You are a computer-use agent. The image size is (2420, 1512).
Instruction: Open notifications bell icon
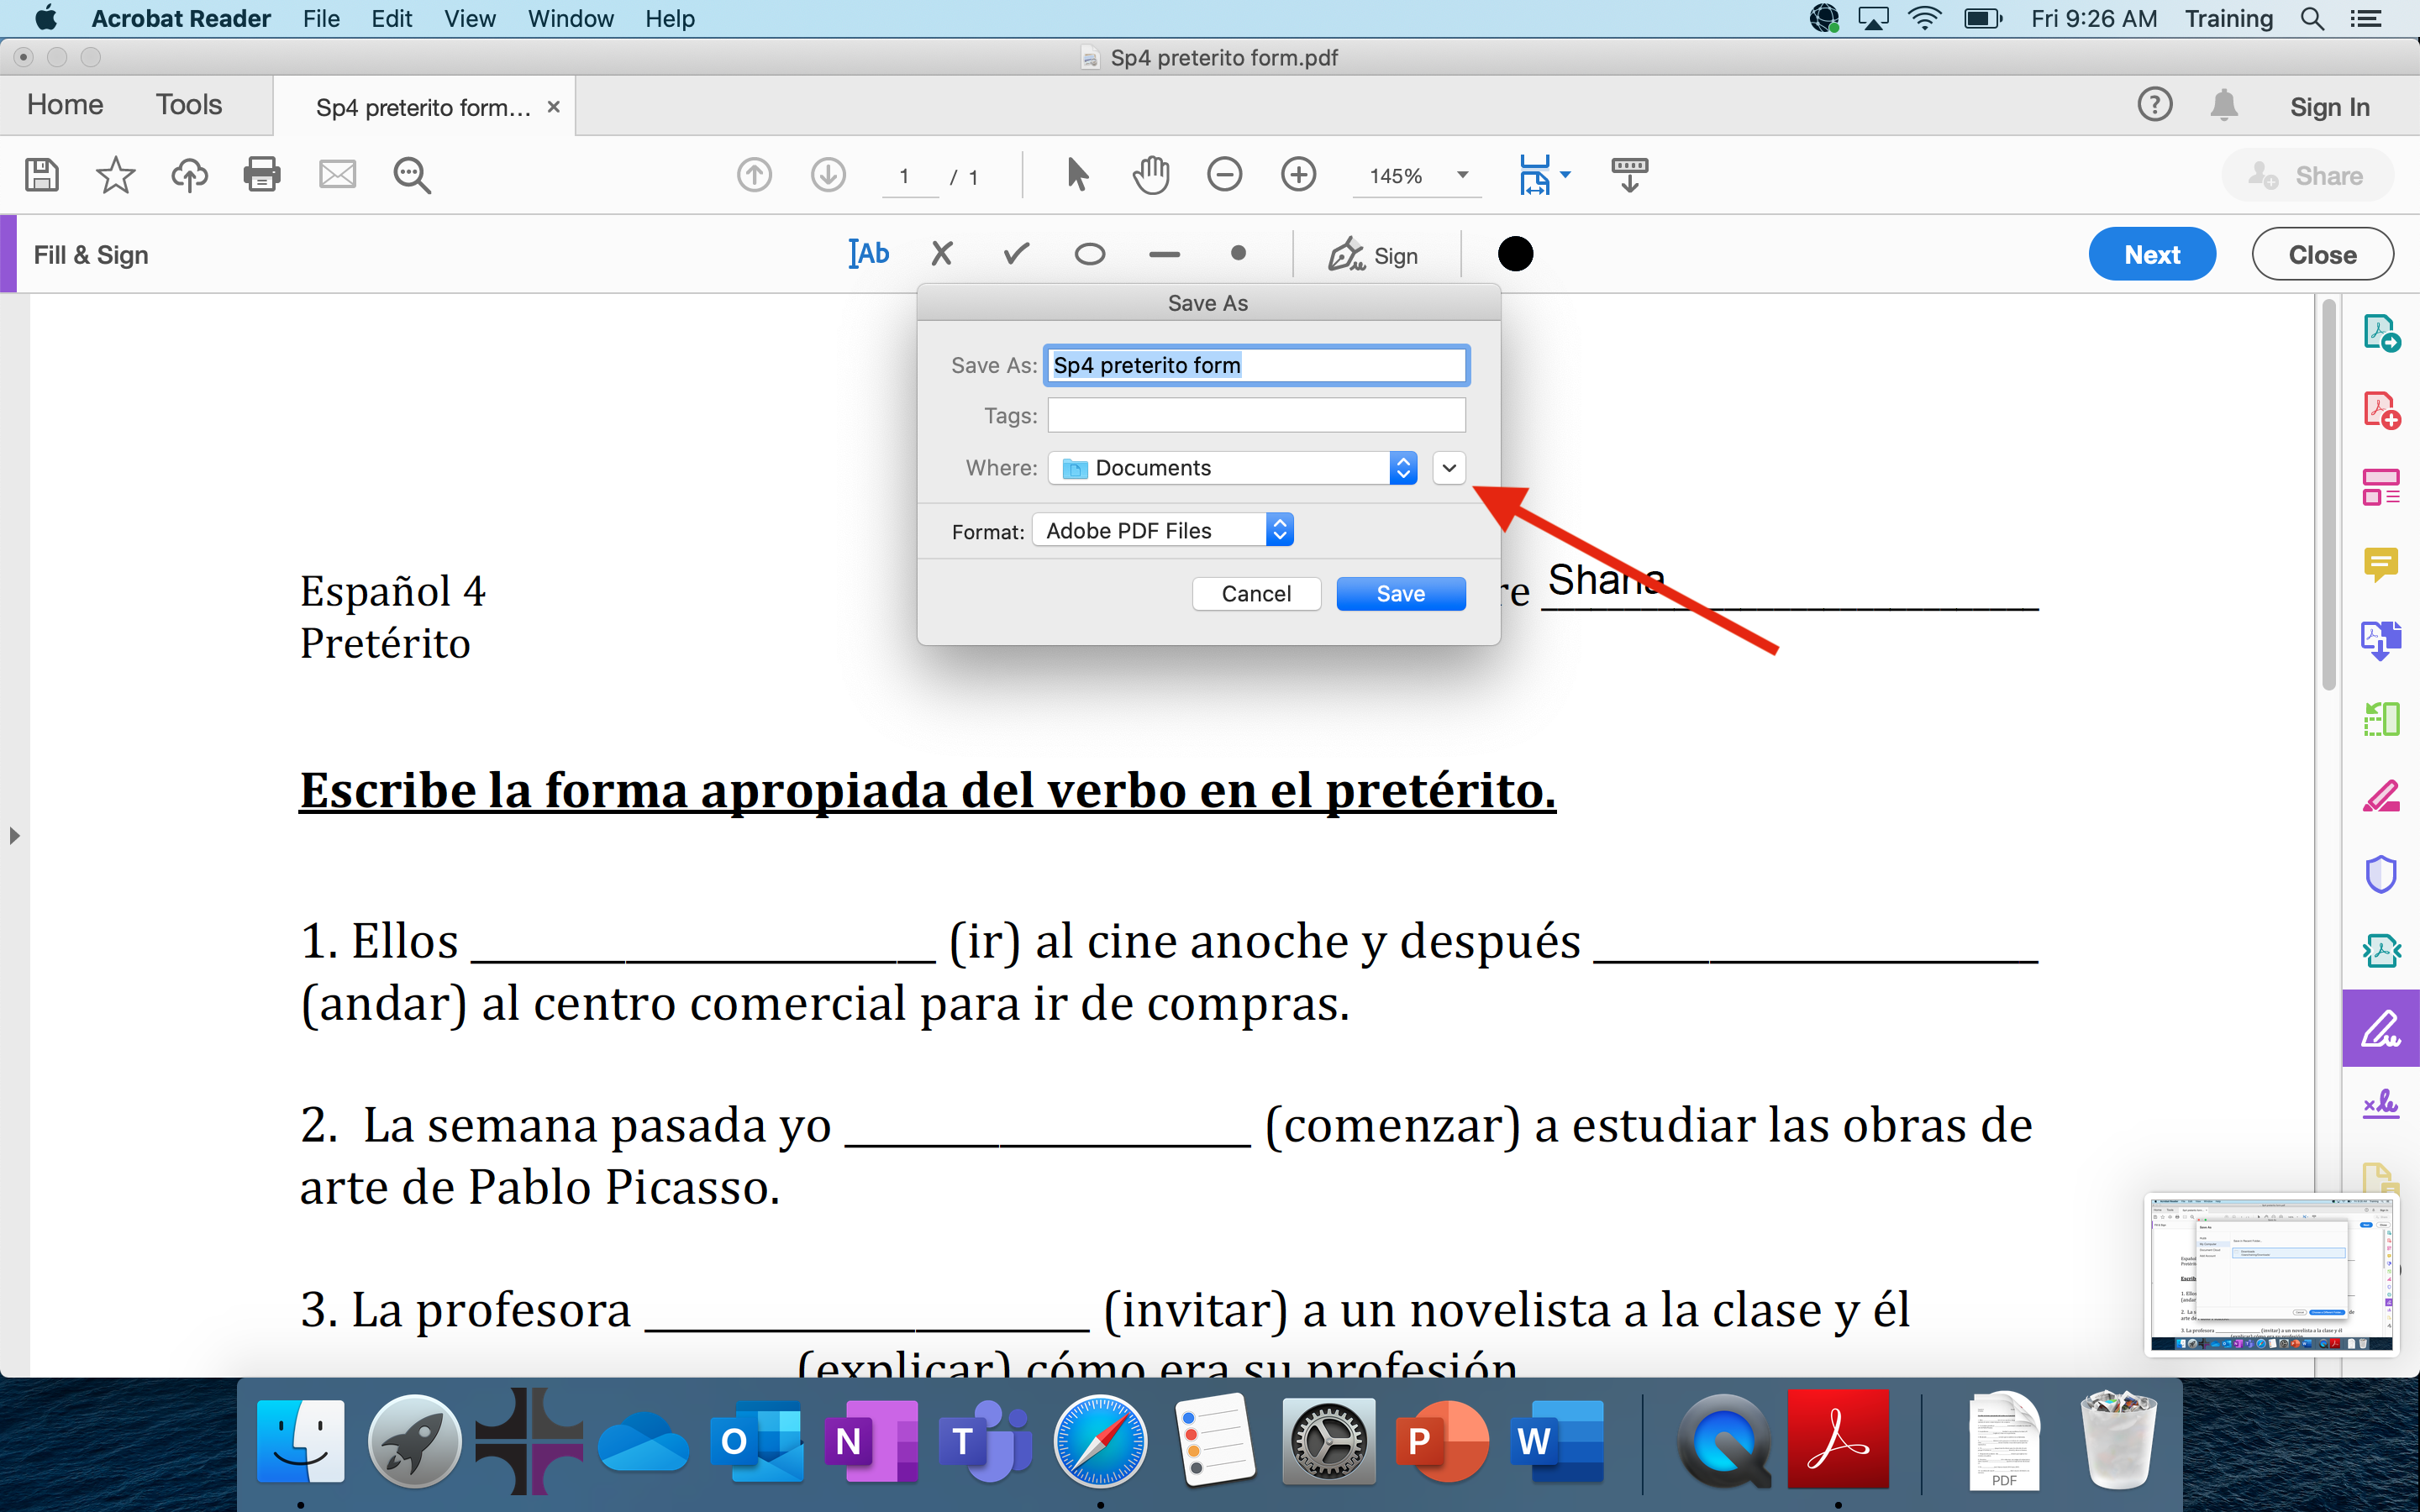point(2224,105)
